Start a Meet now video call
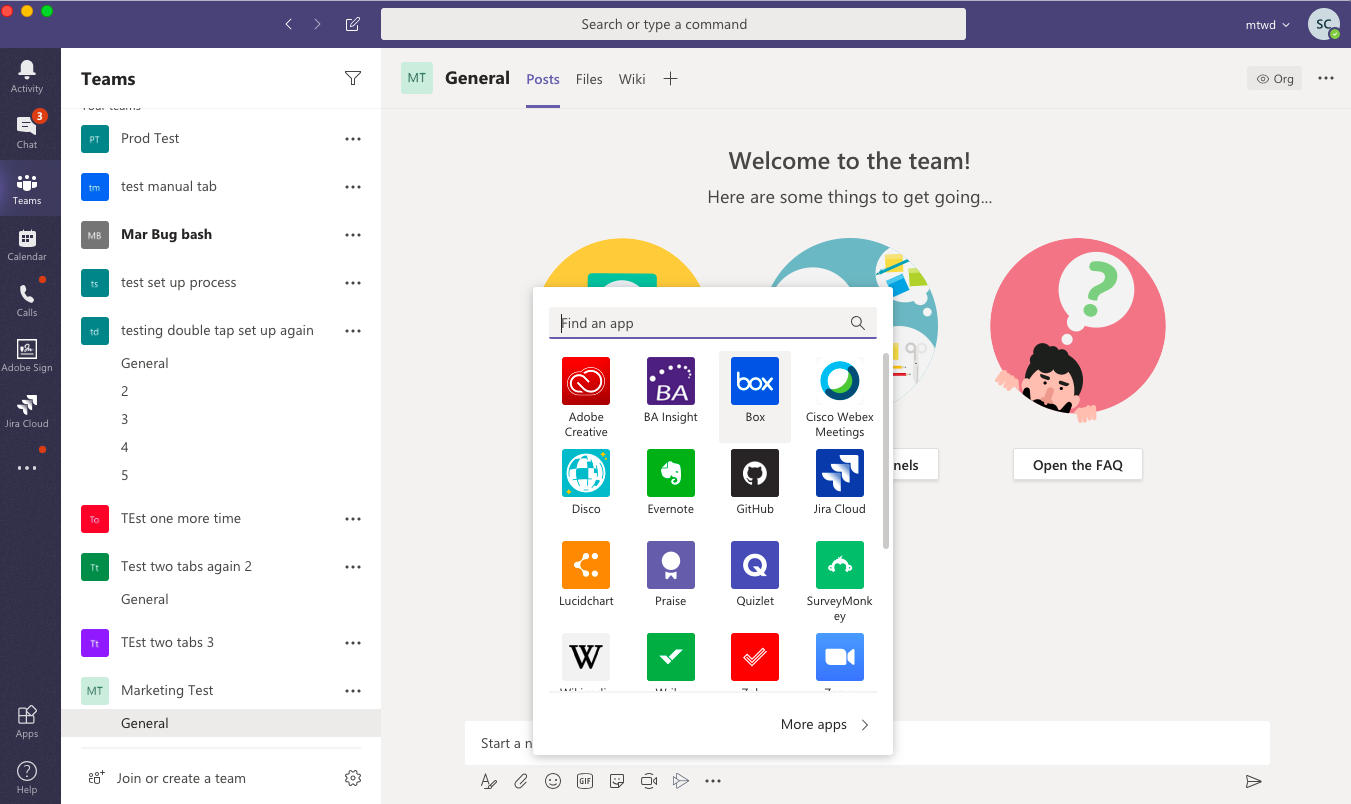This screenshot has height=804, width=1351. pos(649,781)
